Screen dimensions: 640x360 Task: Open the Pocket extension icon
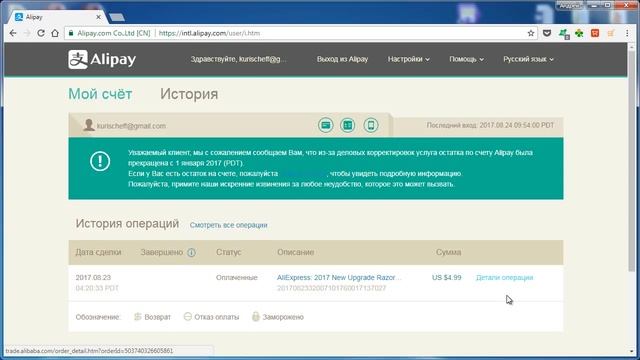click(x=547, y=33)
